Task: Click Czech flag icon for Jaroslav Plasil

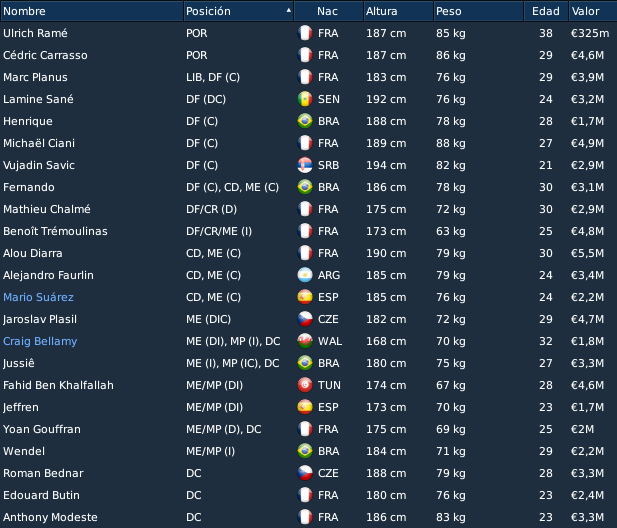Action: pos(305,319)
